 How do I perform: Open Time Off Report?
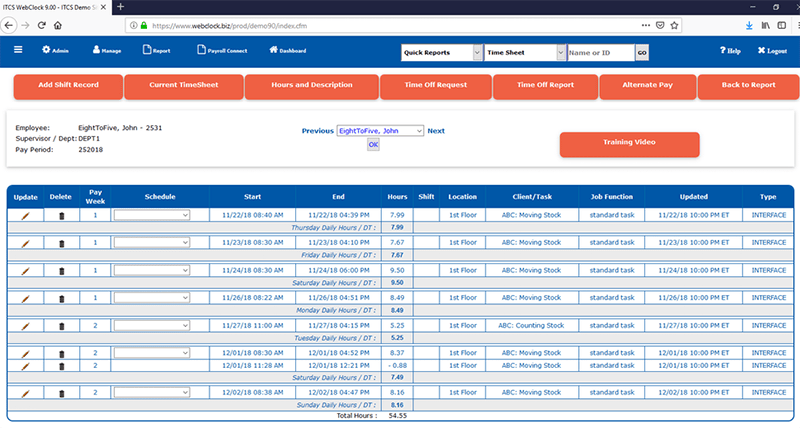pyautogui.click(x=545, y=86)
